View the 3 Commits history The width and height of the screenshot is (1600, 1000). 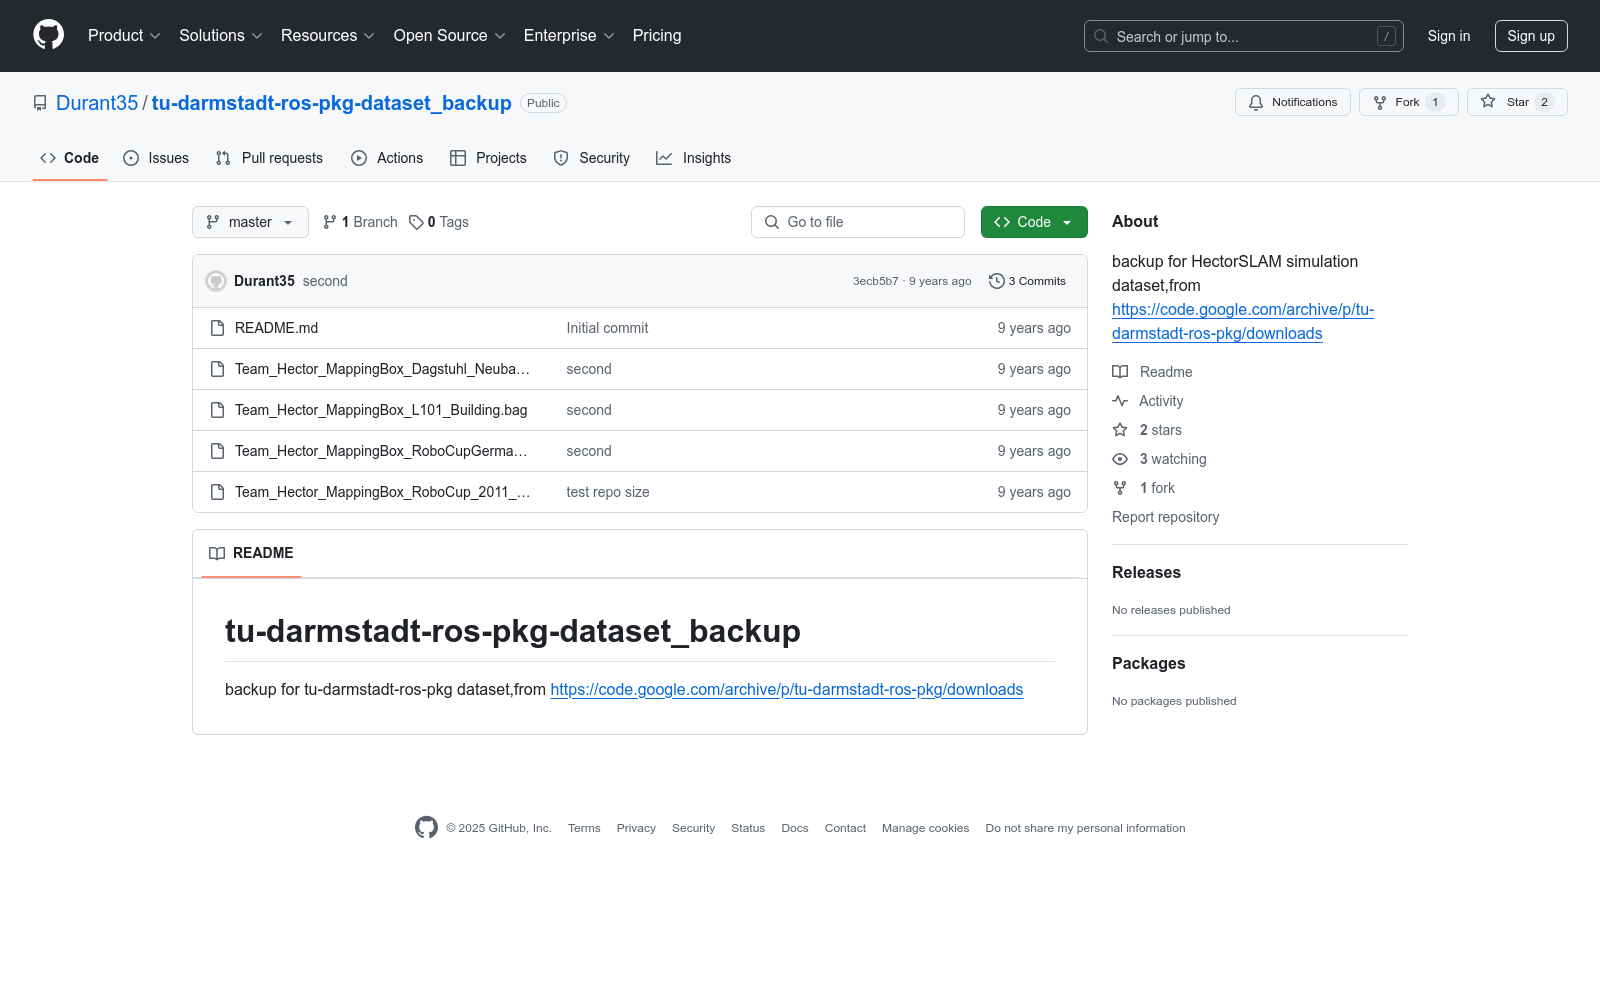[1027, 281]
